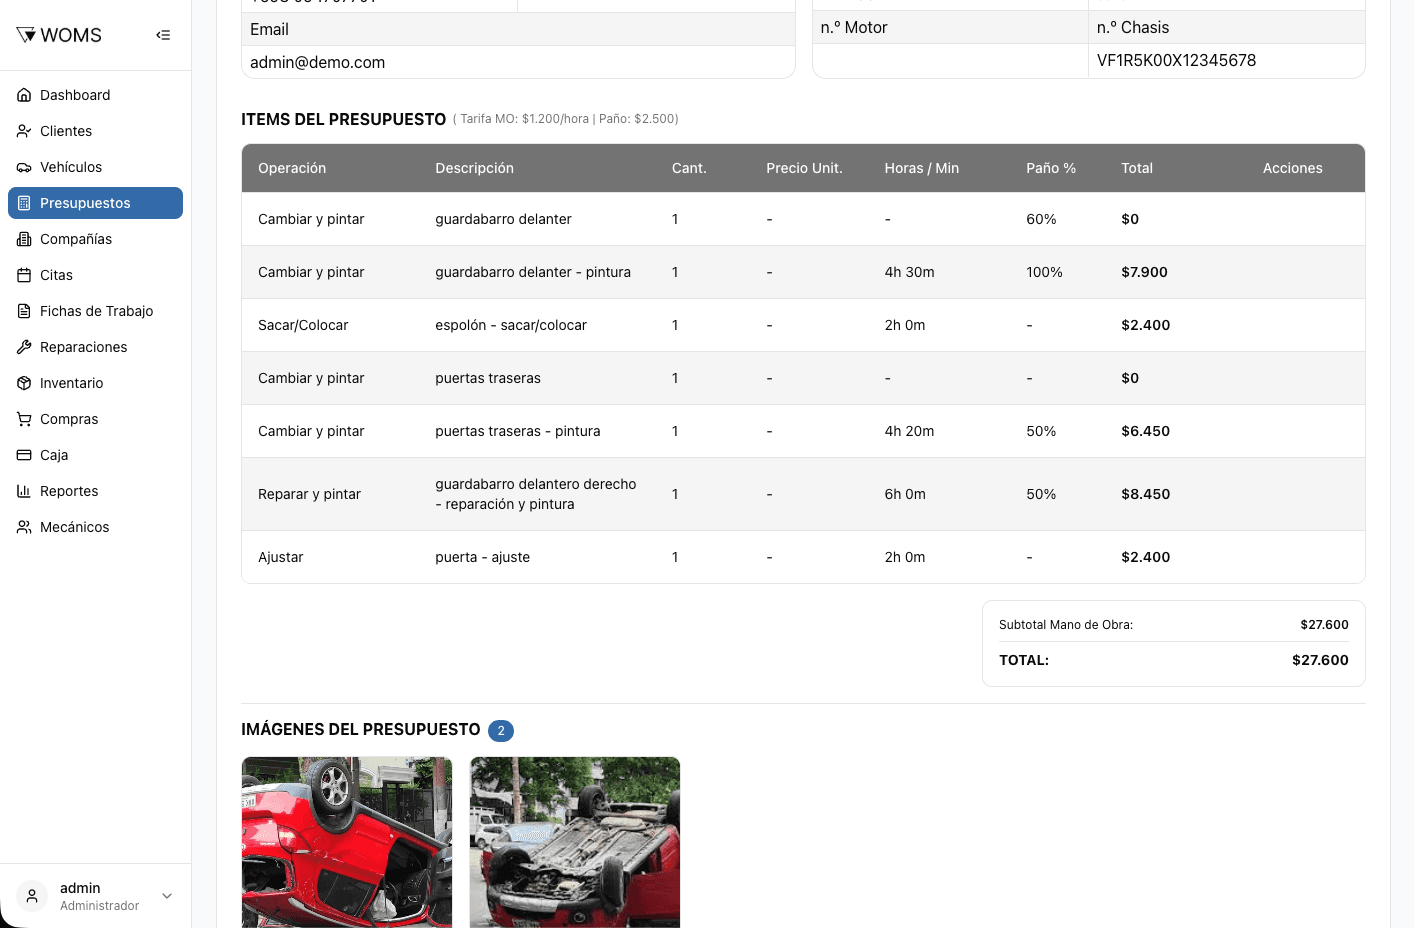Click the Dashboard home icon
This screenshot has height=928, width=1414.
click(x=24, y=95)
